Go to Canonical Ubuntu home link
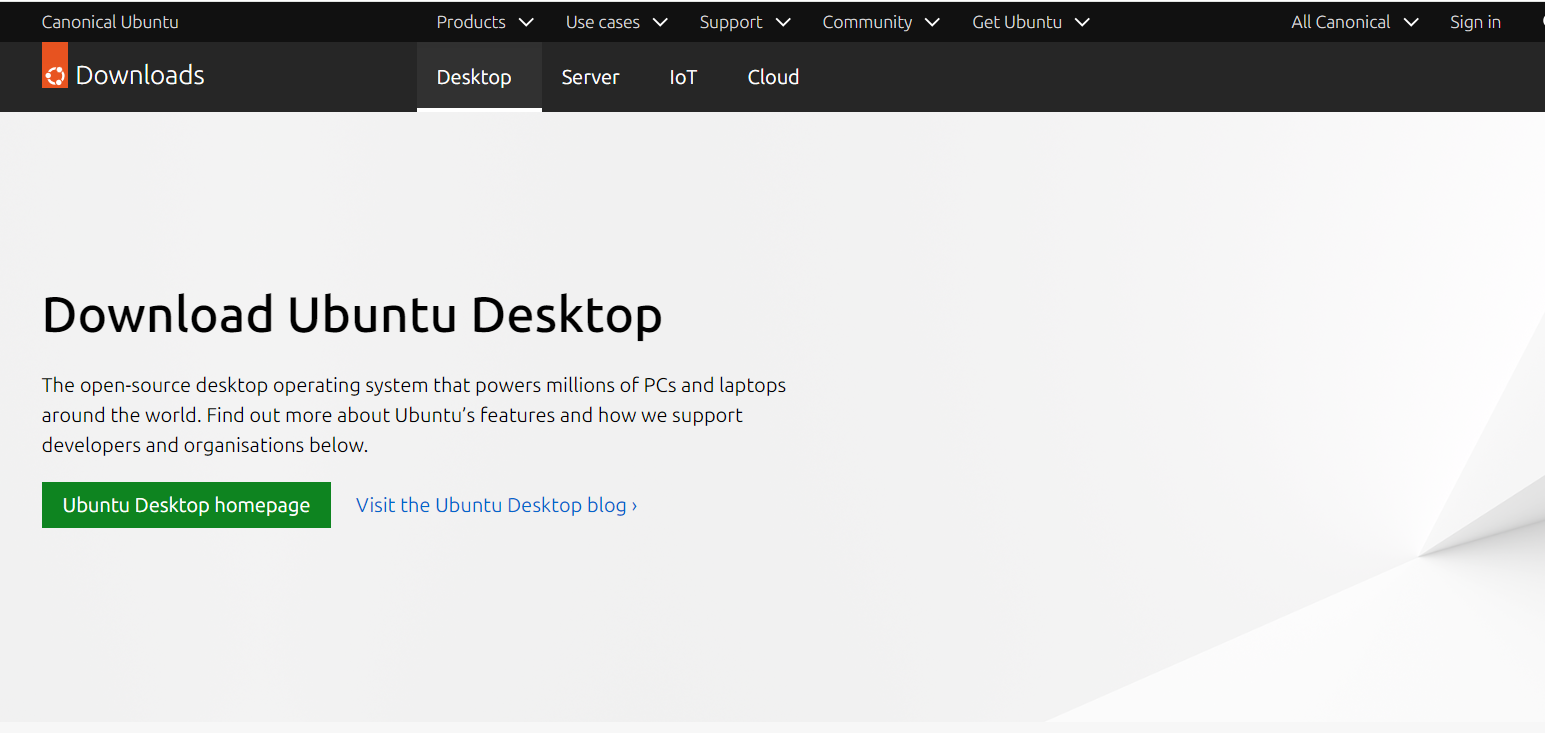Image resolution: width=1545 pixels, height=733 pixels. pyautogui.click(x=110, y=22)
